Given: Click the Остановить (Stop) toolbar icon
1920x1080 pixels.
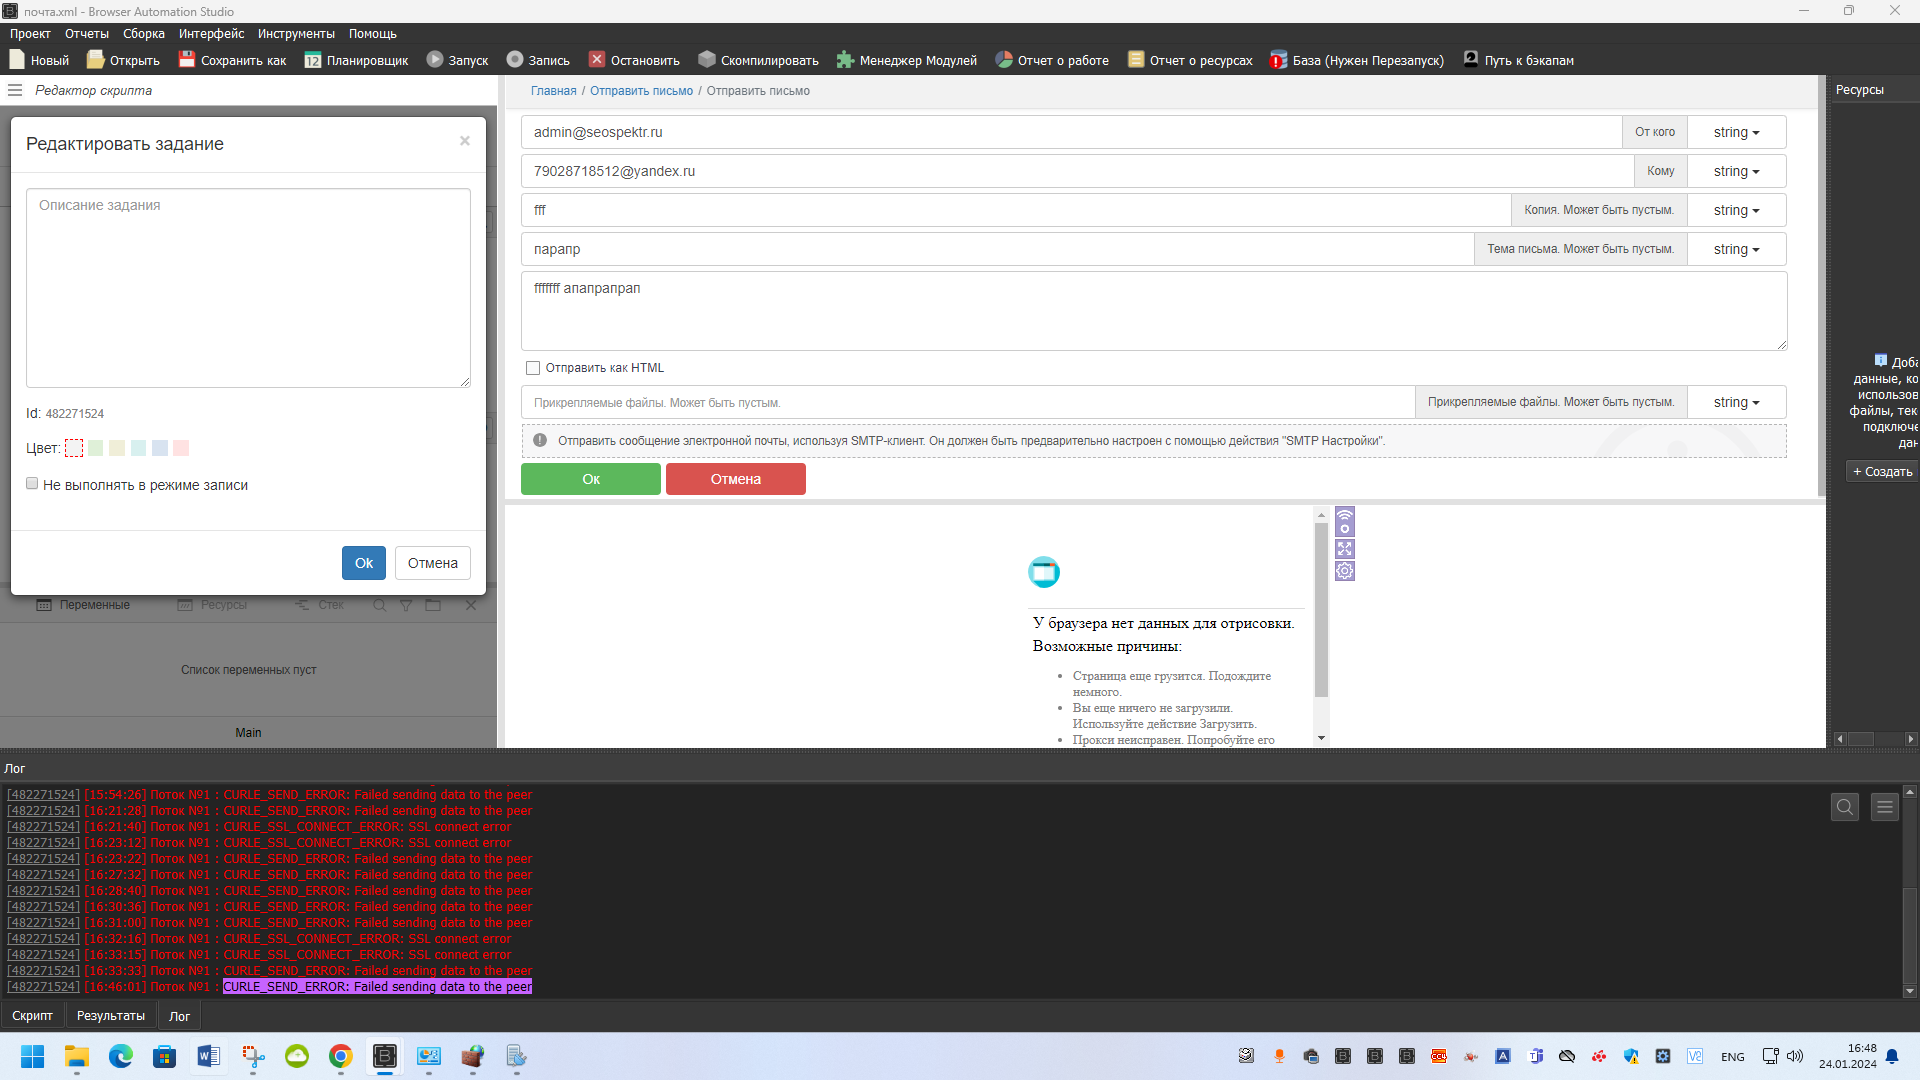Looking at the screenshot, I should click(597, 60).
